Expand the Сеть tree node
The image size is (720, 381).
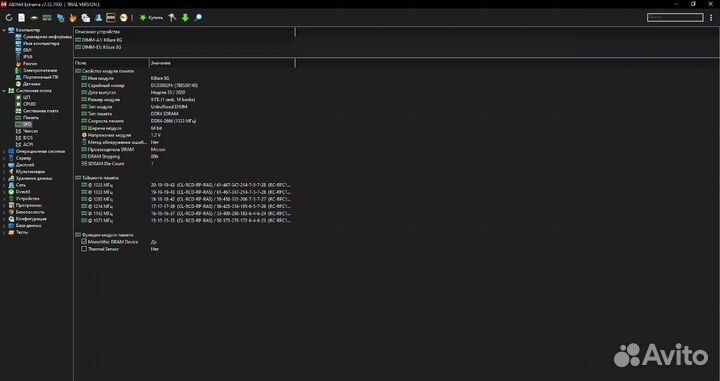click(5, 185)
